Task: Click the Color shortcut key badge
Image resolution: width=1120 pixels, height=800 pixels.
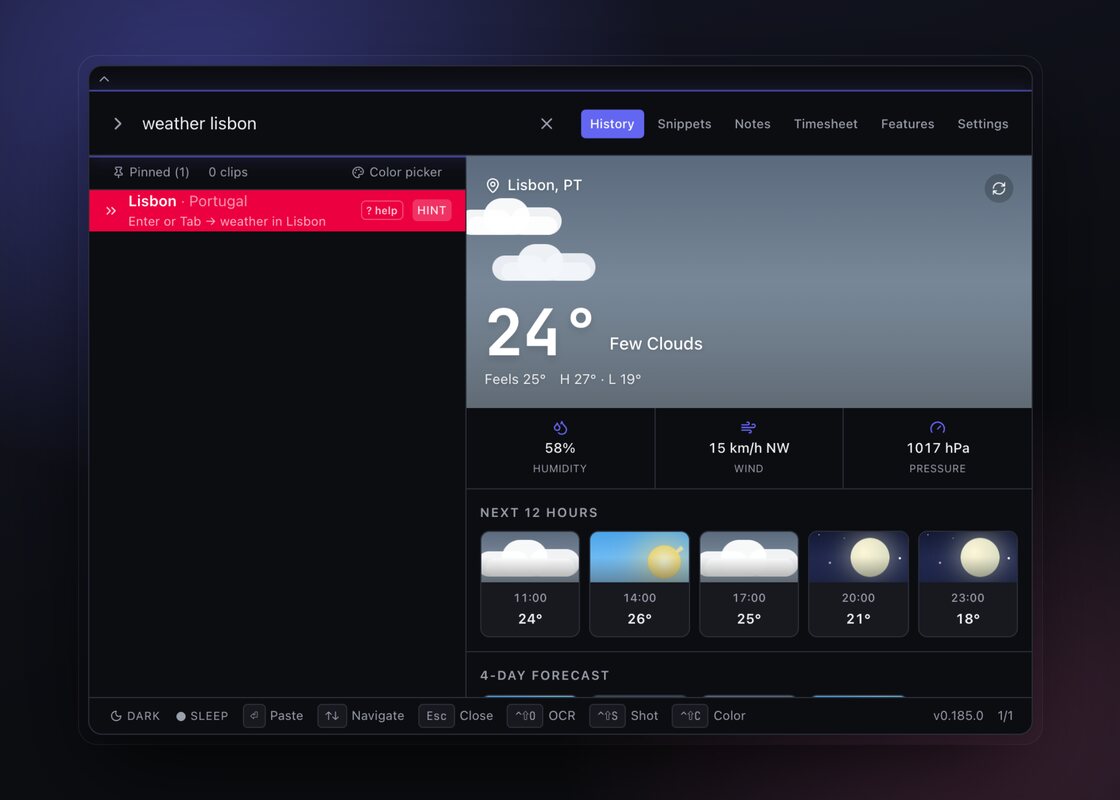Action: (690, 716)
